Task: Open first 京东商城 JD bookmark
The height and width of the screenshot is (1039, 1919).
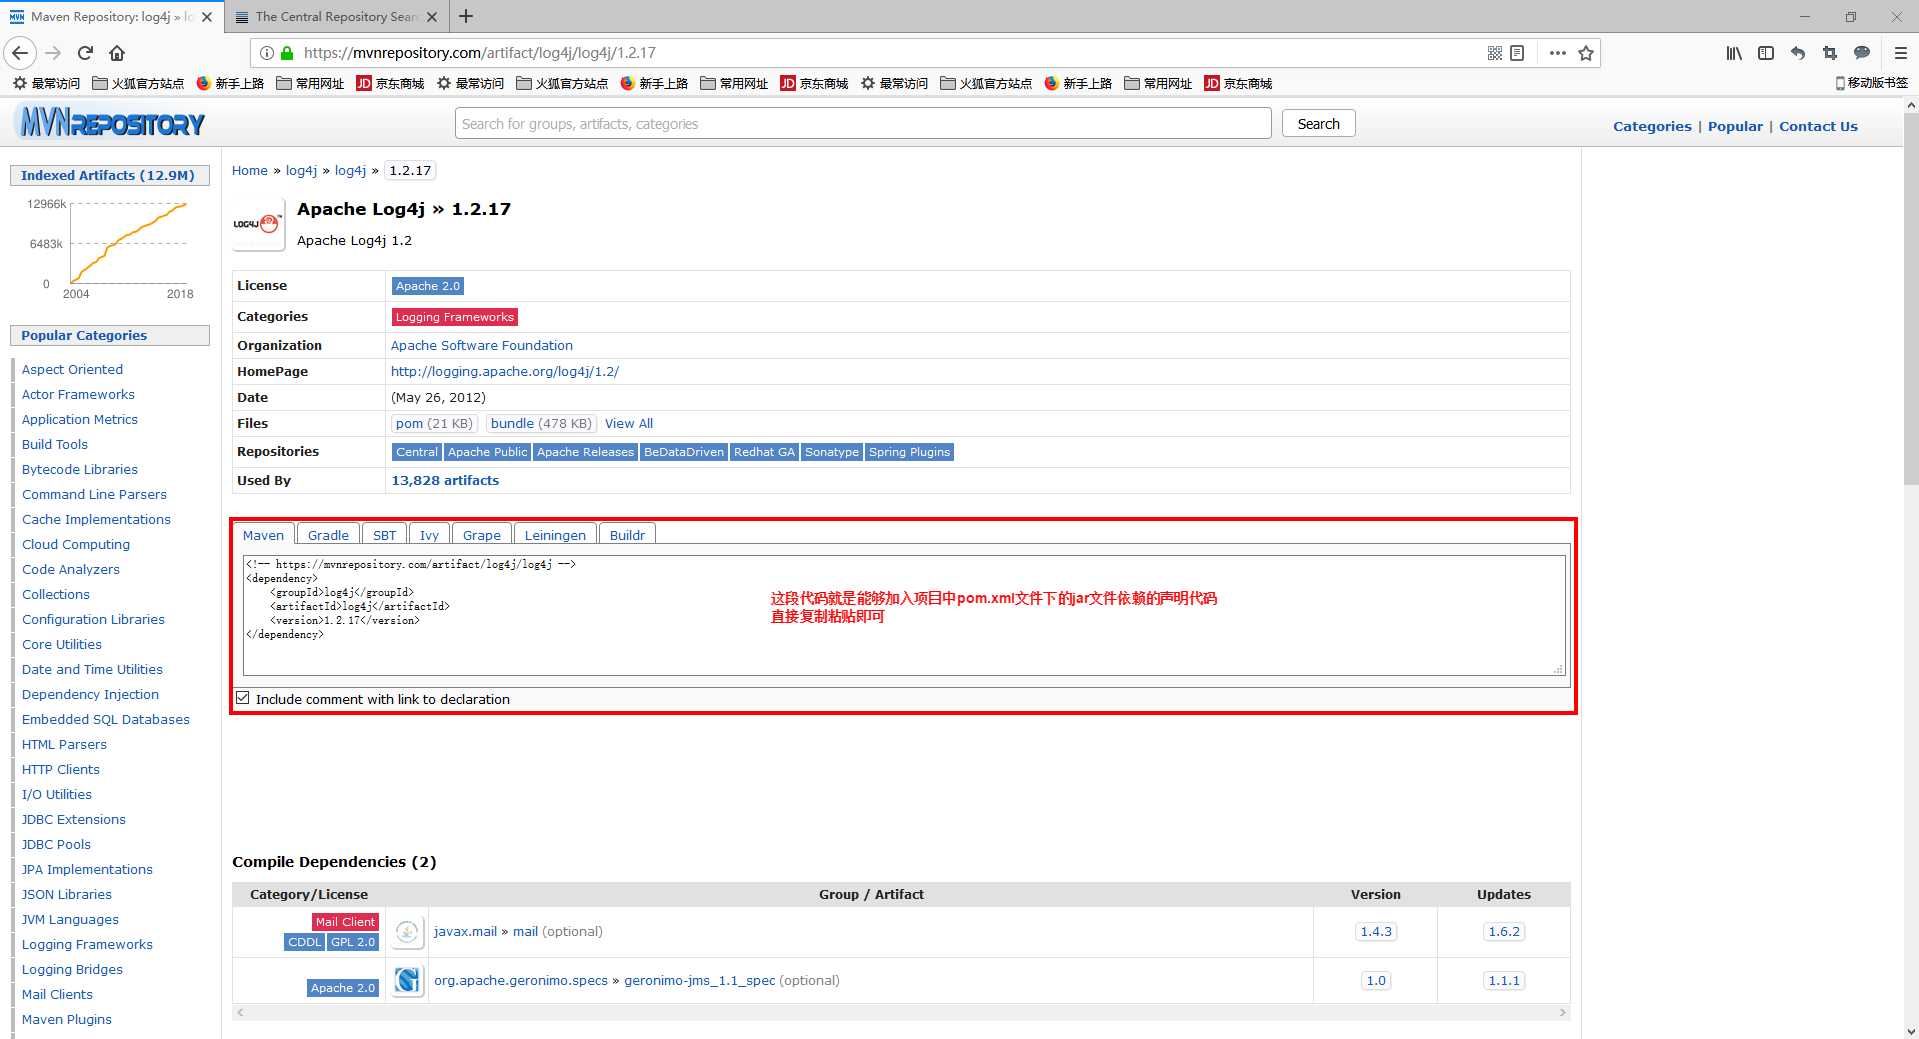Action: [391, 83]
